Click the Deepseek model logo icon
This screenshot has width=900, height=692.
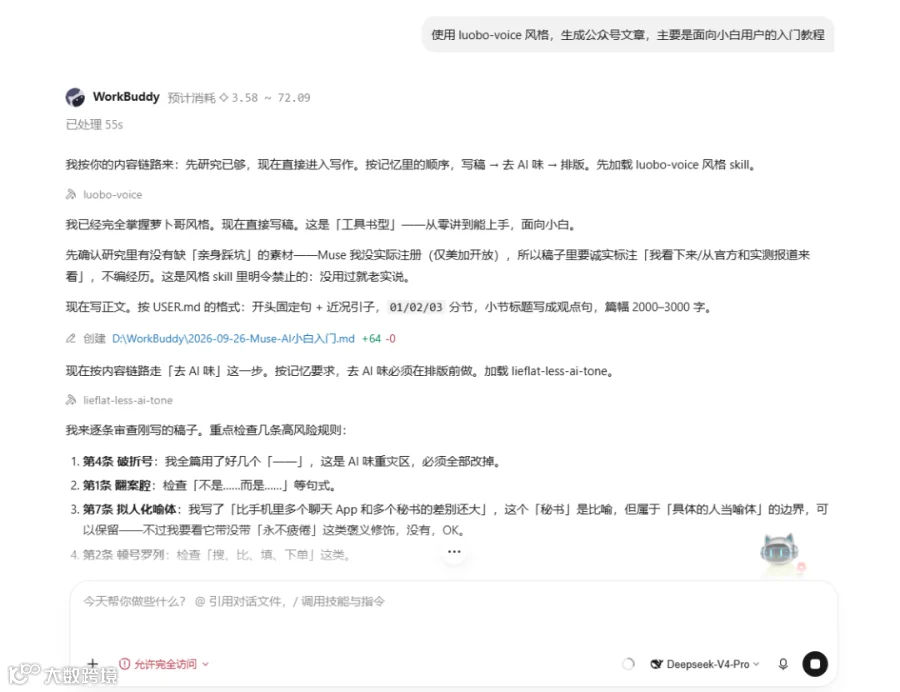656,664
